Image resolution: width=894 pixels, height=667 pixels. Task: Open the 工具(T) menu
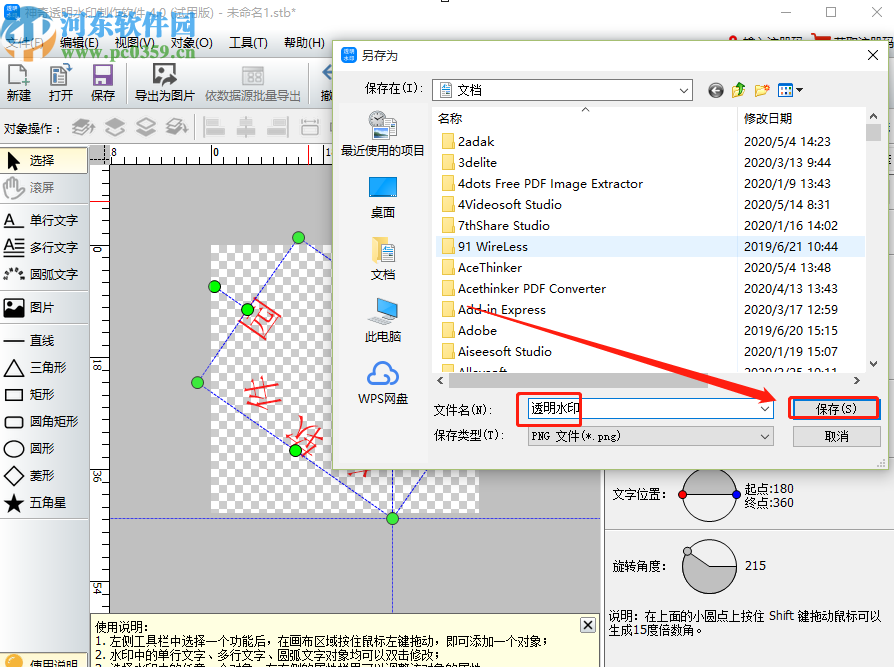pos(248,43)
